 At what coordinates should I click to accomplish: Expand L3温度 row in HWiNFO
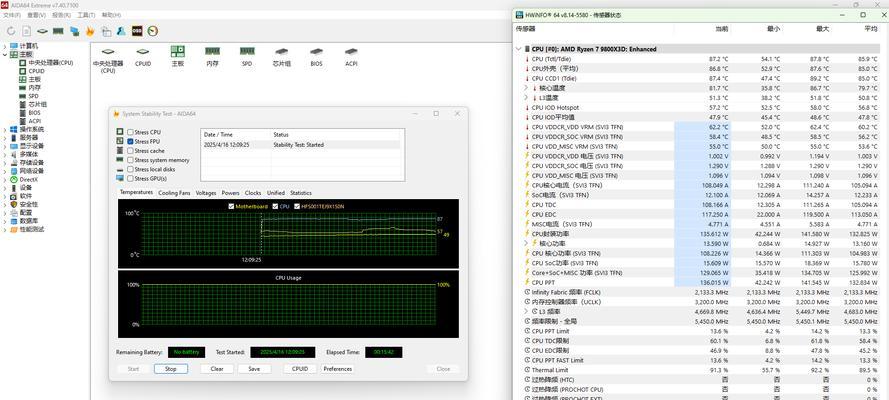point(526,97)
